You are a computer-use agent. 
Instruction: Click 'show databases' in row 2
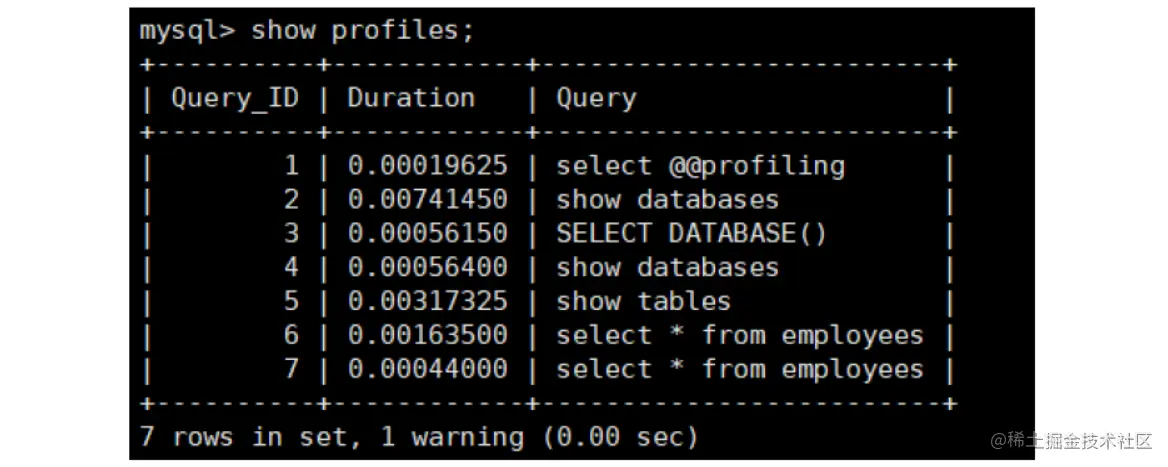coord(667,200)
